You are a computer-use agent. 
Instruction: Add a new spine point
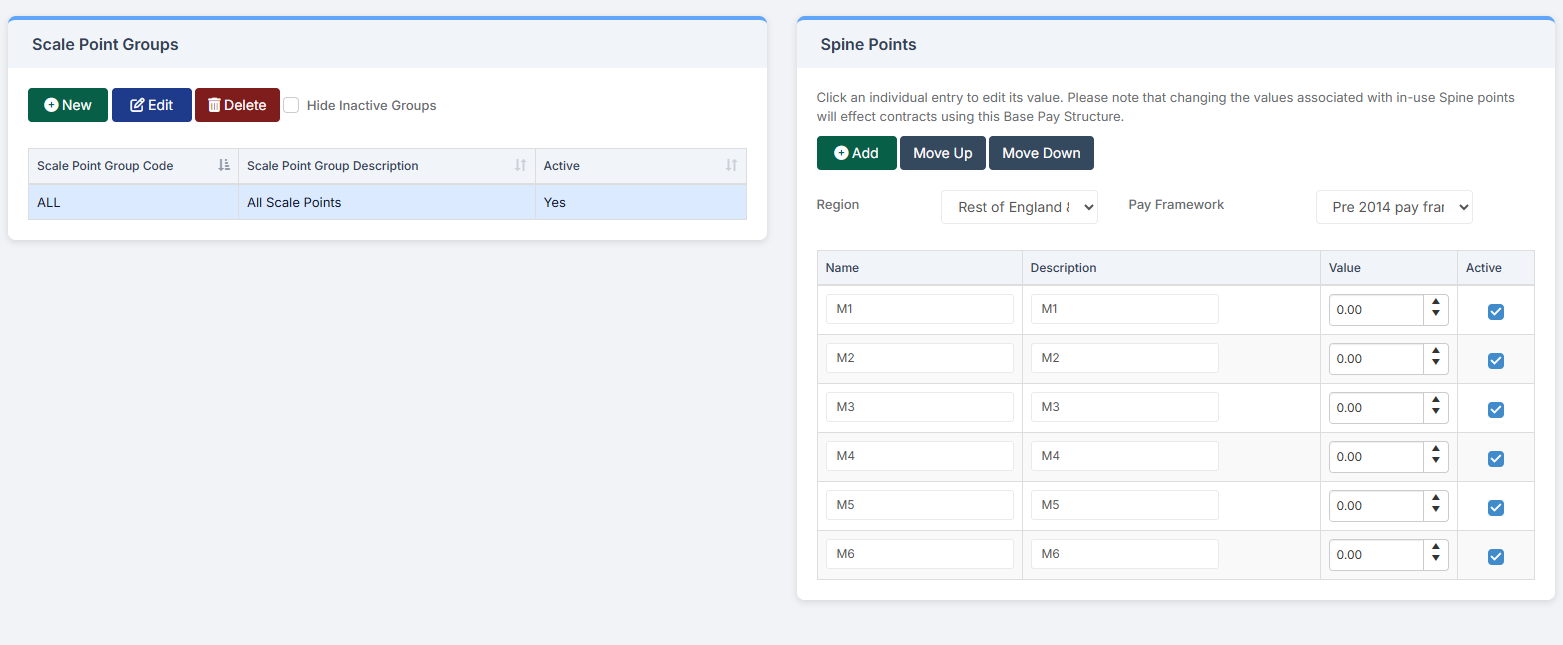(856, 153)
